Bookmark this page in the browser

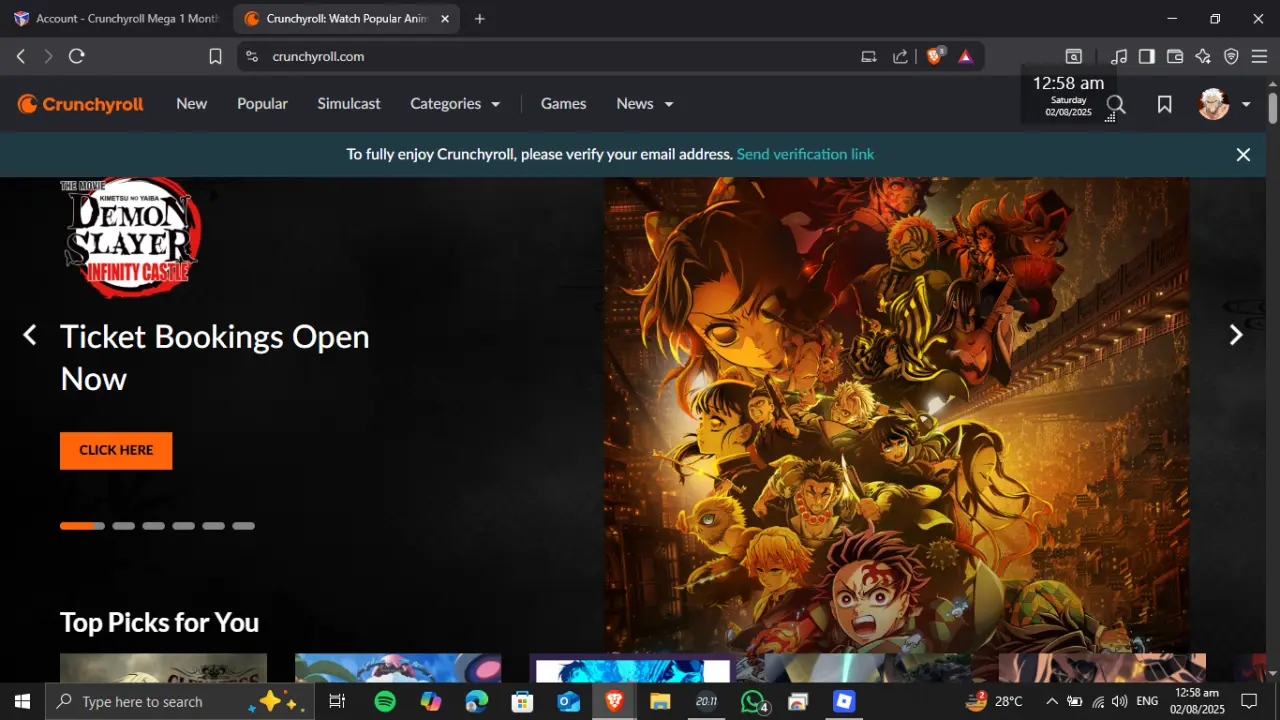pyautogui.click(x=215, y=57)
